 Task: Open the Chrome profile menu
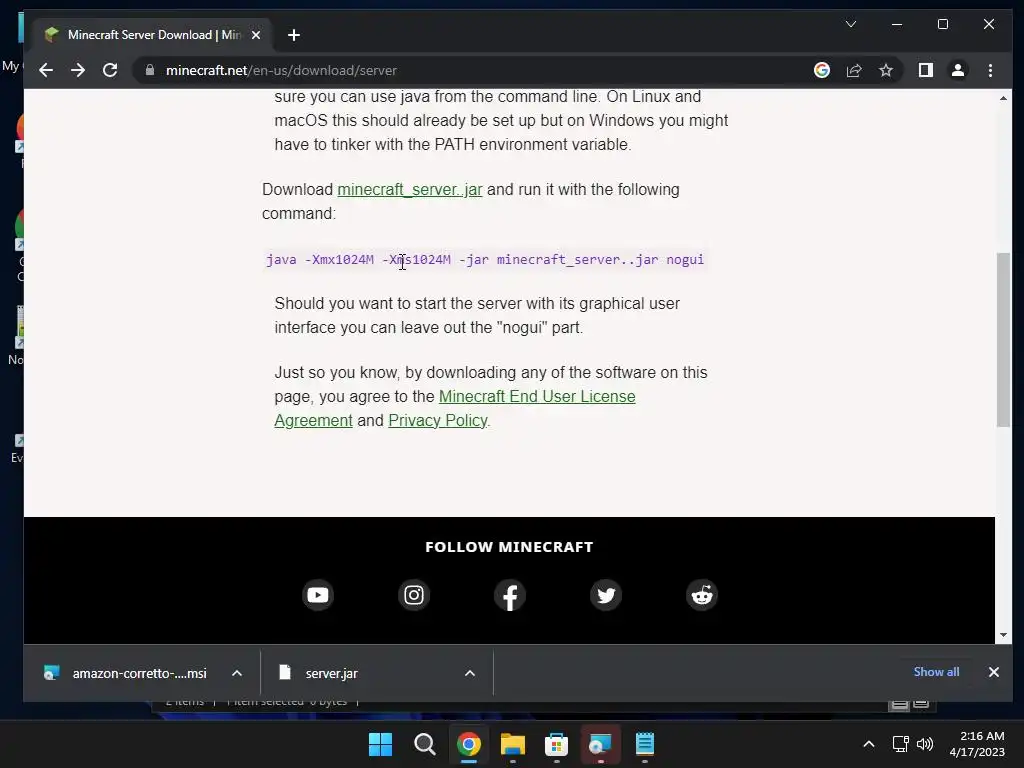pyautogui.click(x=957, y=70)
